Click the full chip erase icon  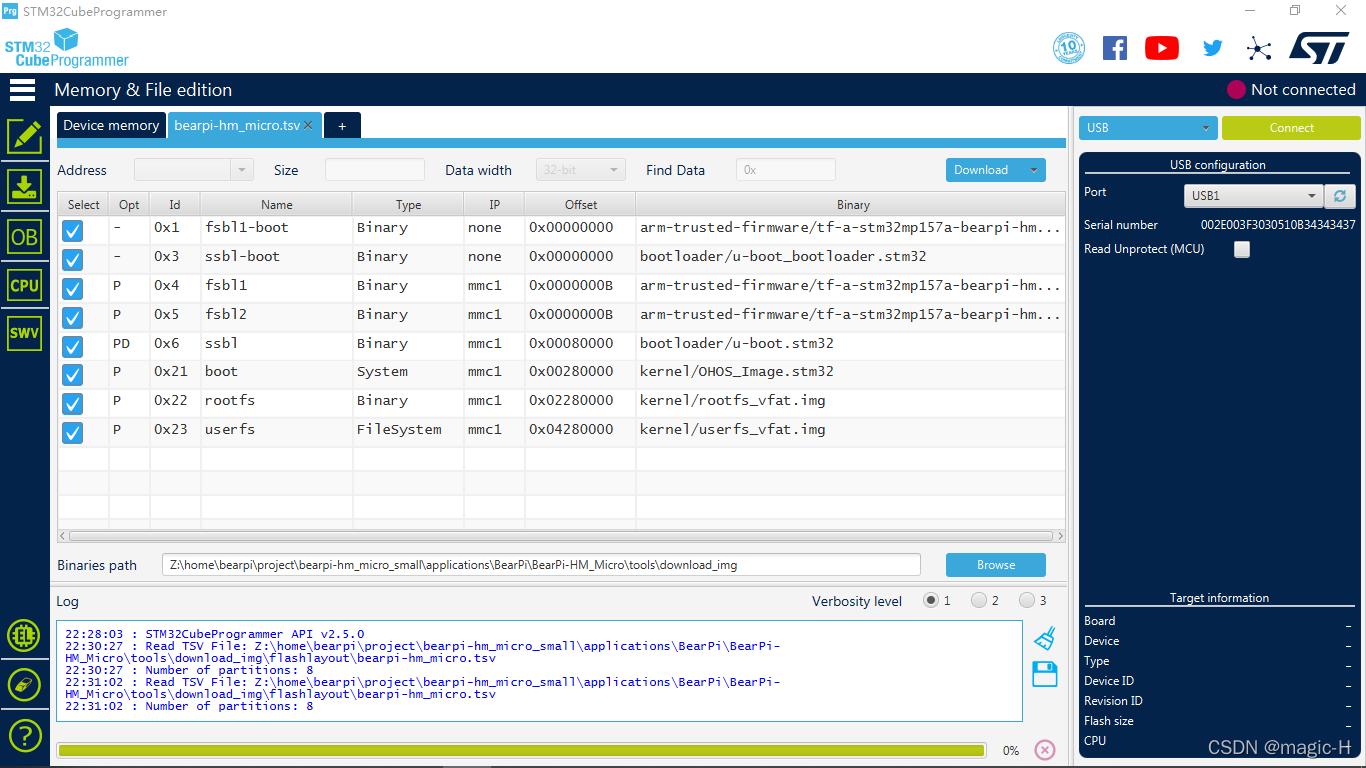point(24,685)
